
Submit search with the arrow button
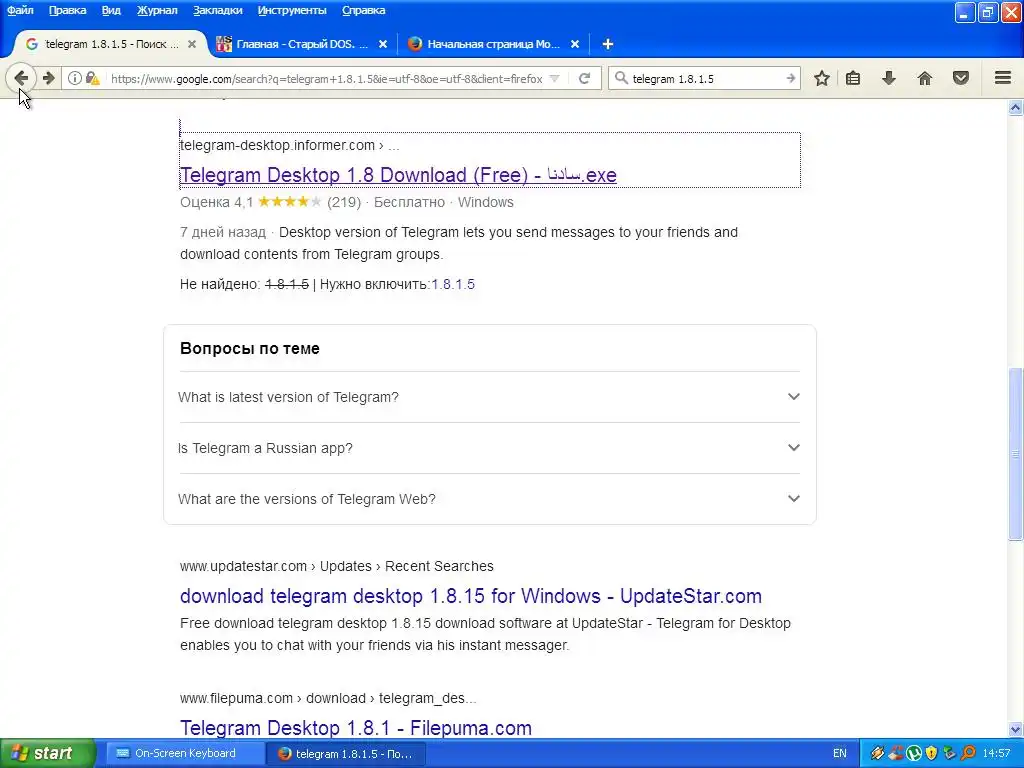(x=790, y=78)
